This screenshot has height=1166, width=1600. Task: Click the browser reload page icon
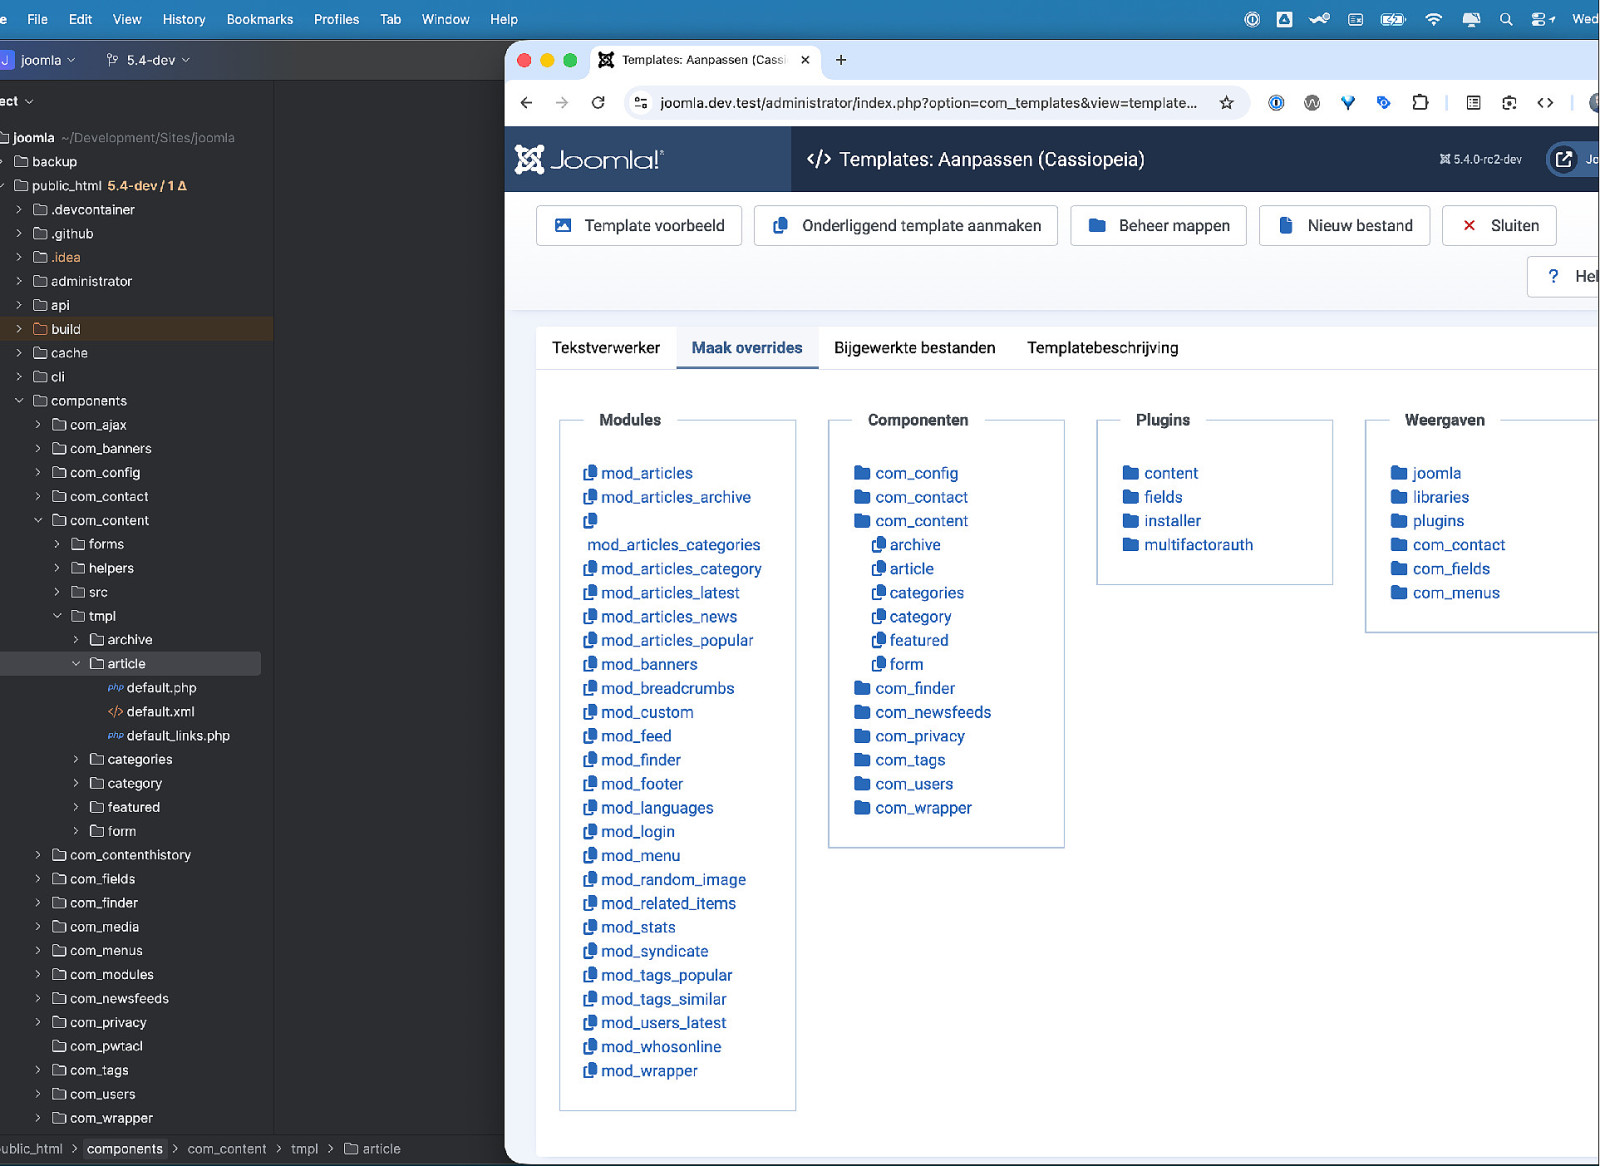[598, 103]
